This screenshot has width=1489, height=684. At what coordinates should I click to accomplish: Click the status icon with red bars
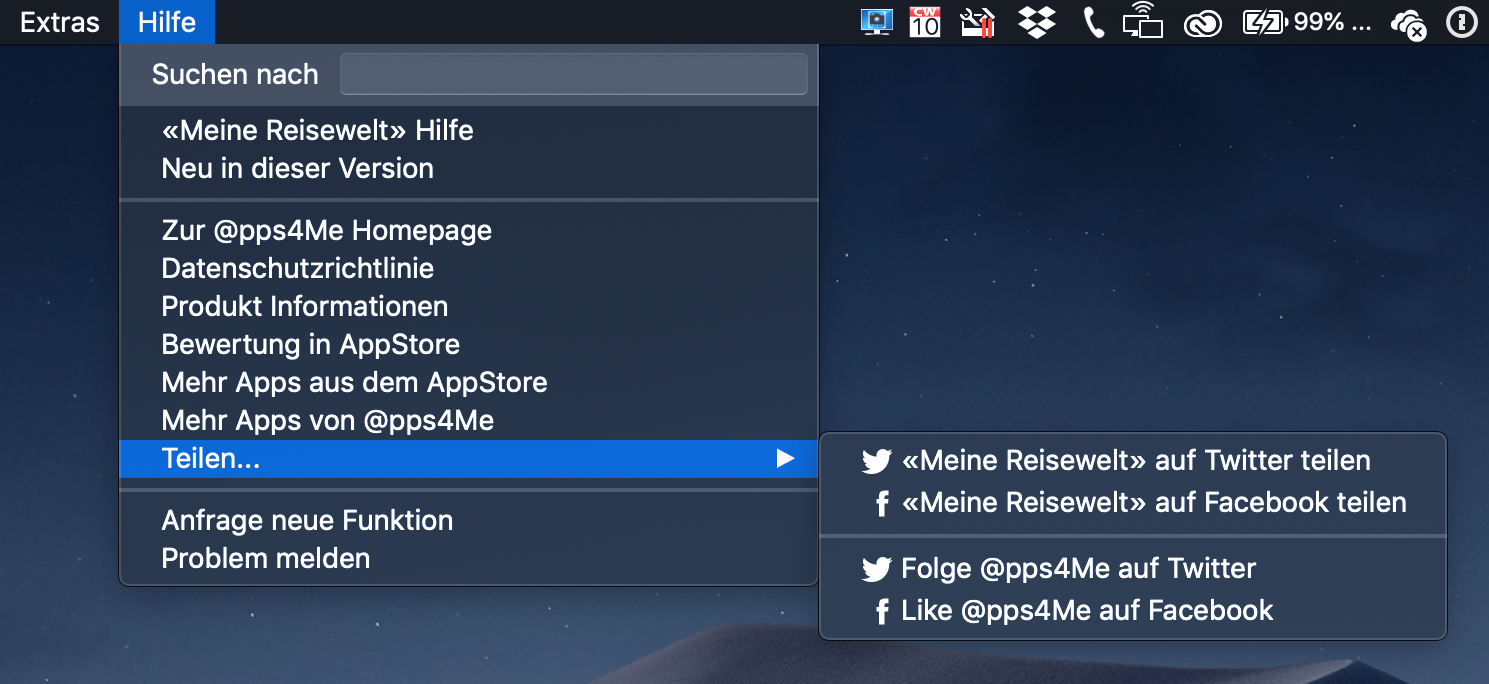[977, 22]
